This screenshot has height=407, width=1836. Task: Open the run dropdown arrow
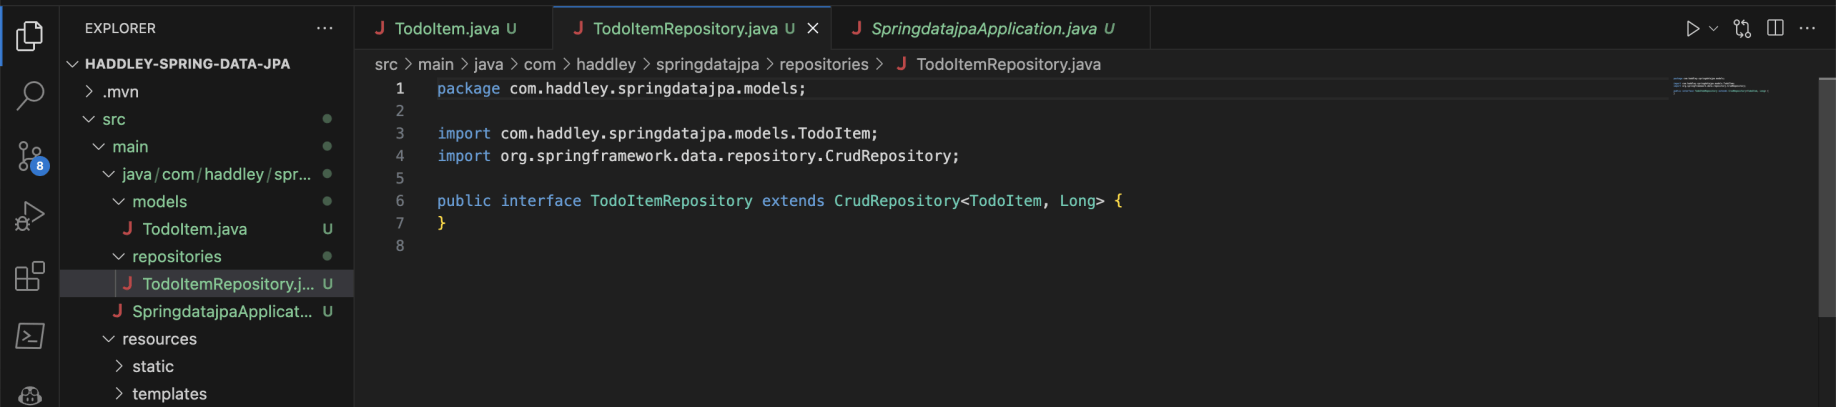pos(1713,29)
